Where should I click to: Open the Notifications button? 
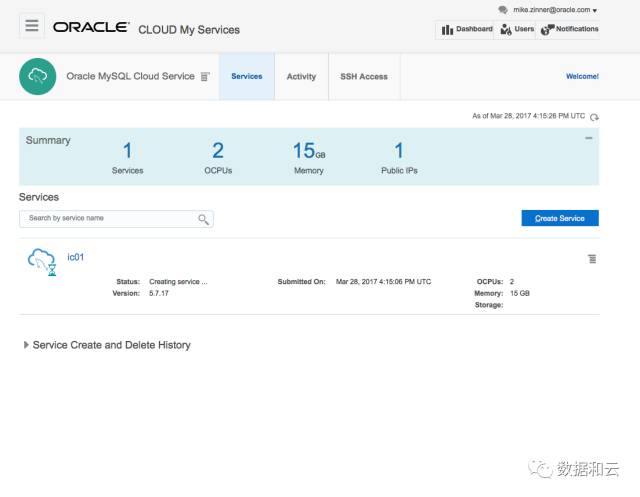(570, 30)
